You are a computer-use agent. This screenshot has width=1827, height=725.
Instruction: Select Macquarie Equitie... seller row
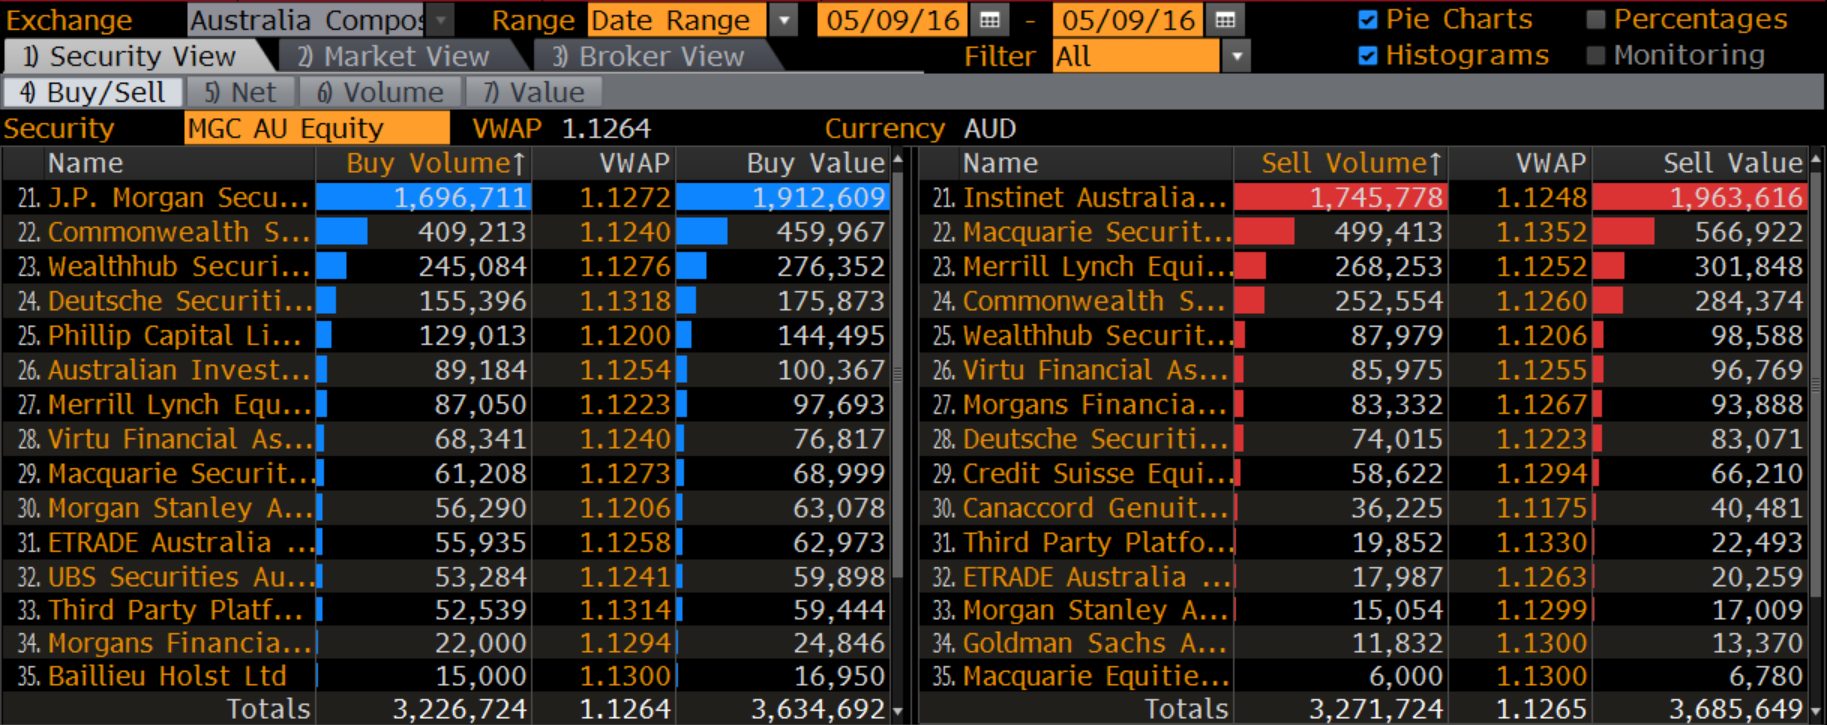(x=1363, y=676)
